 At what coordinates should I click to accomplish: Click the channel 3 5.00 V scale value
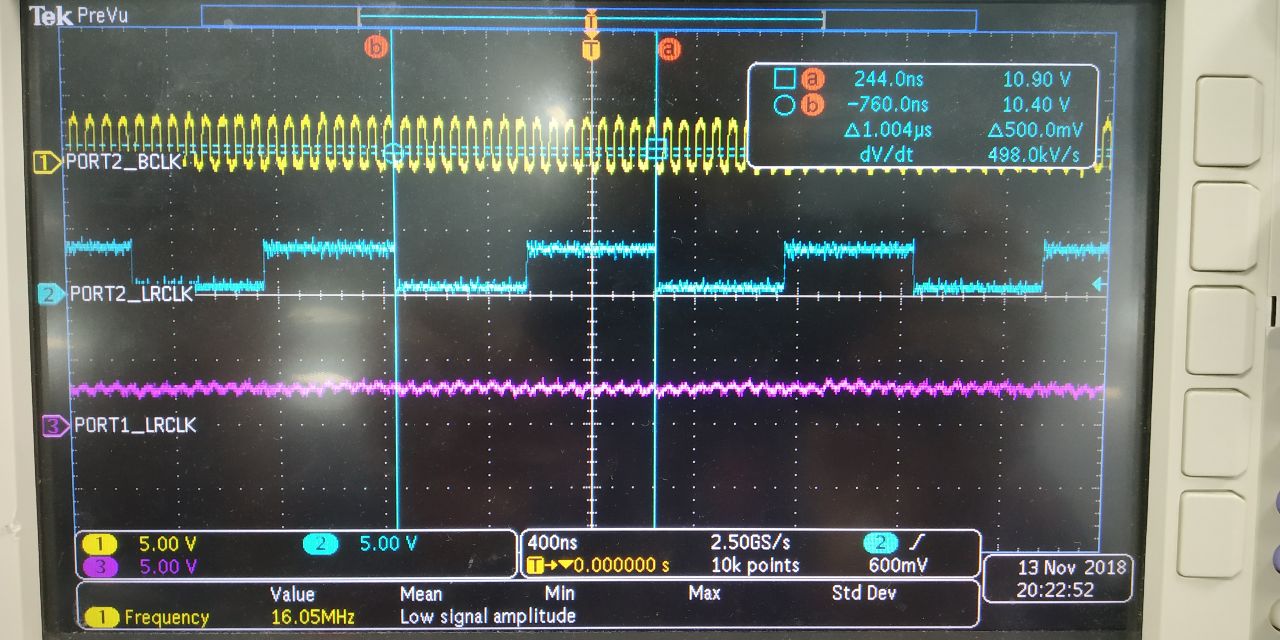(x=168, y=566)
